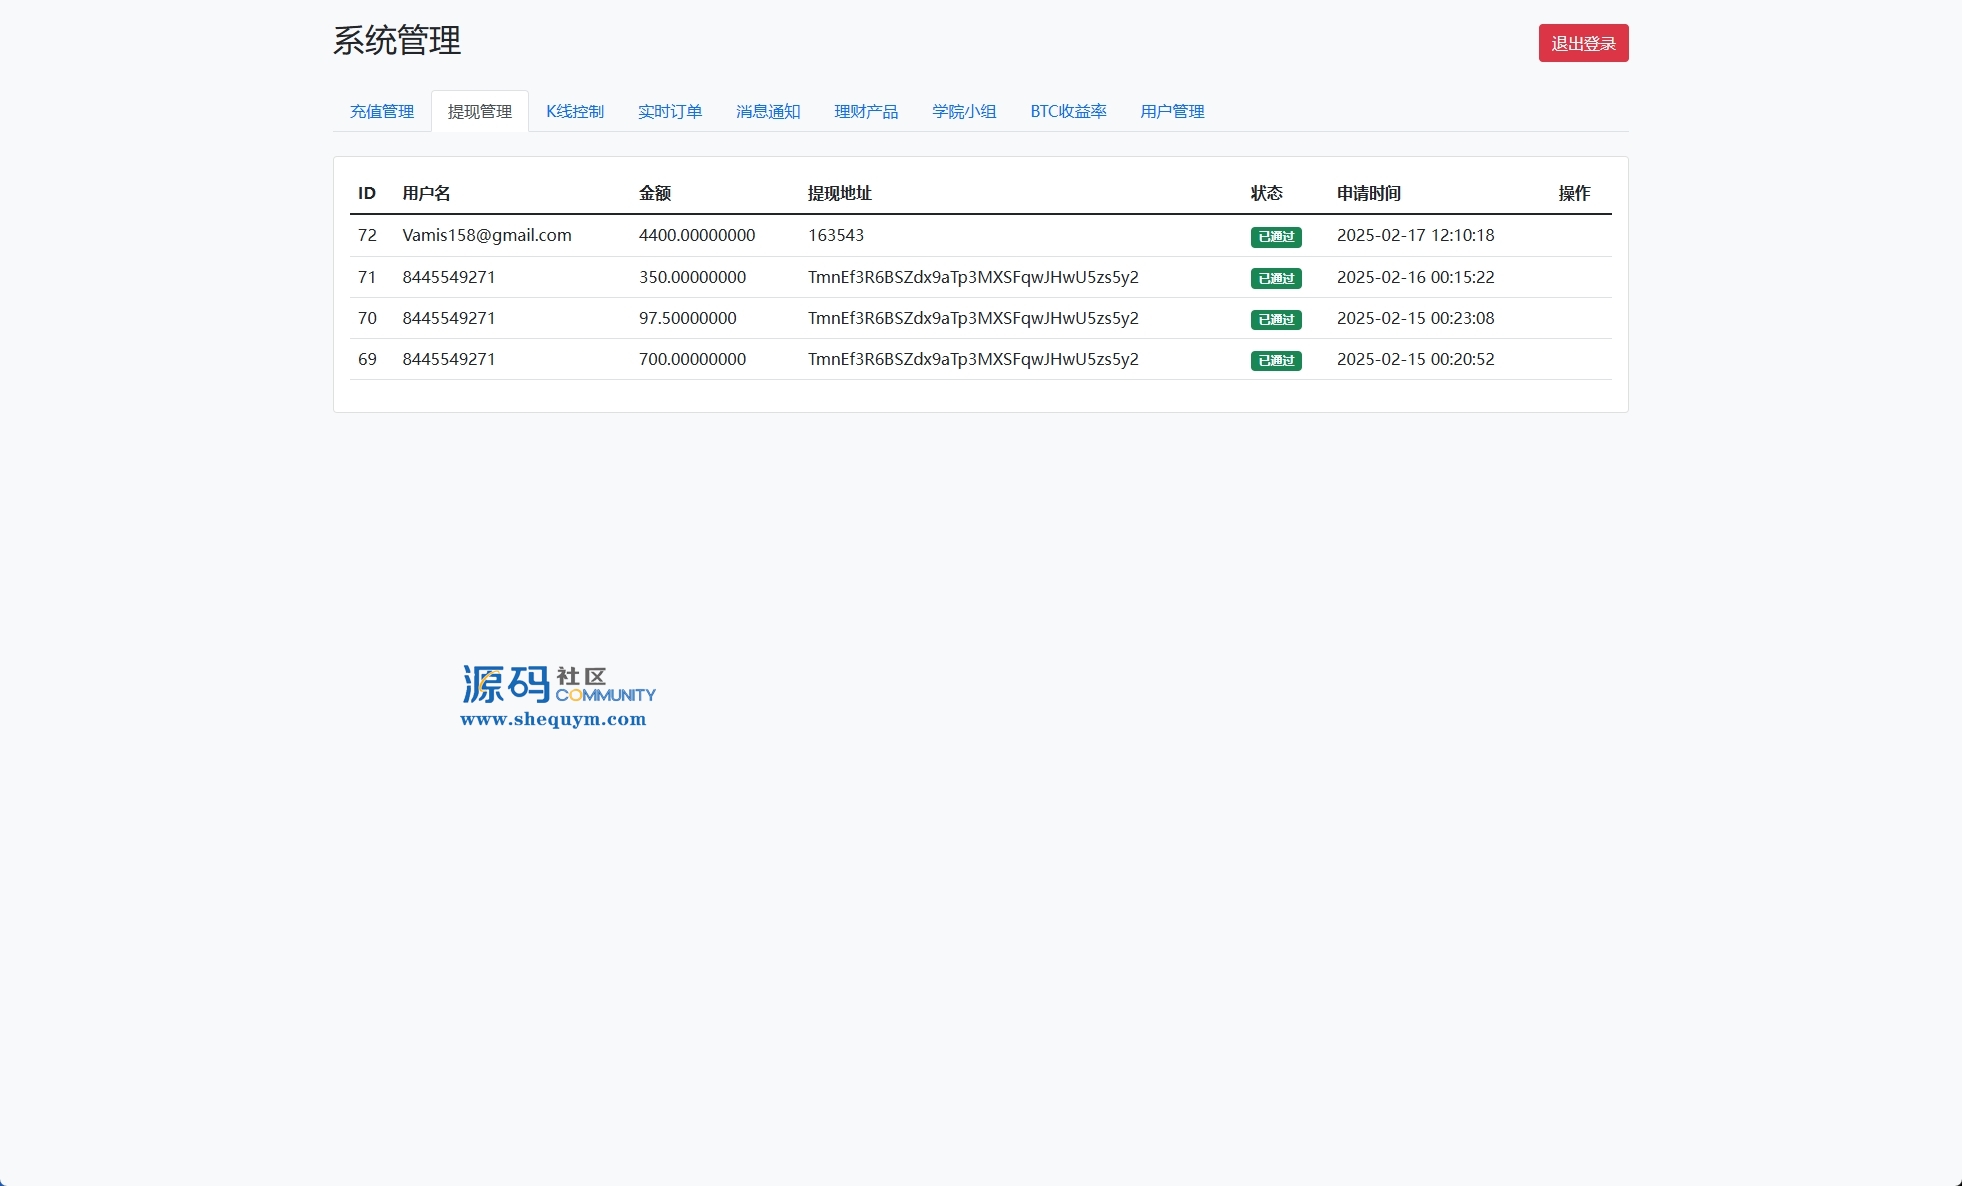Click the 已通过 status badge in row 69
The image size is (1962, 1186).
1276,360
